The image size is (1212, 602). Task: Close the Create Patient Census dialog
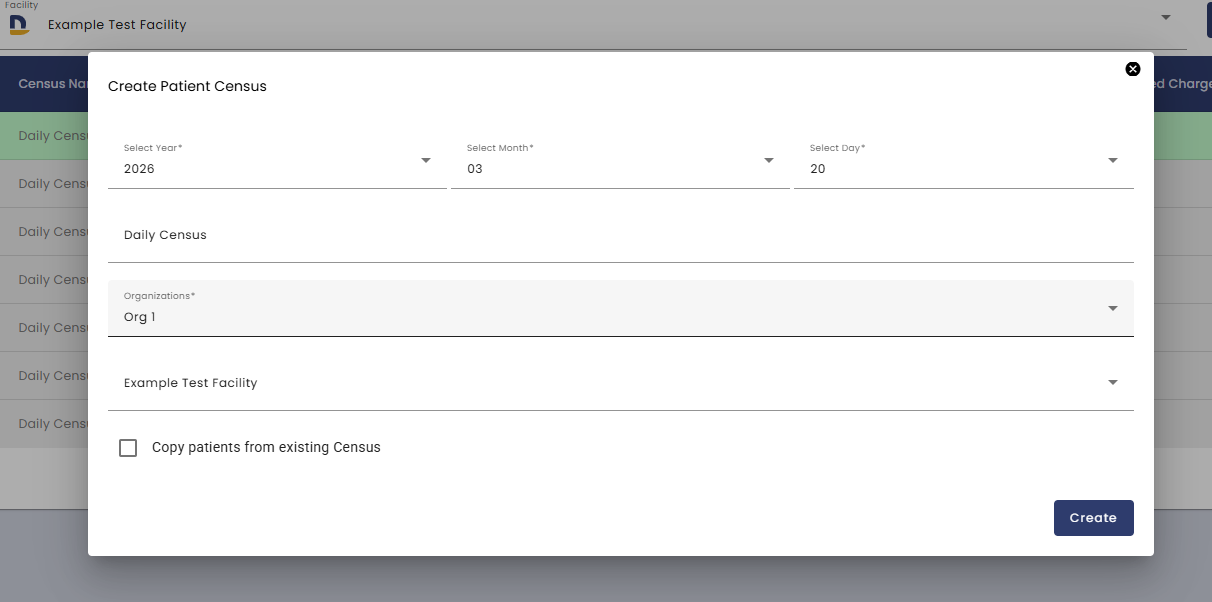coord(1133,69)
